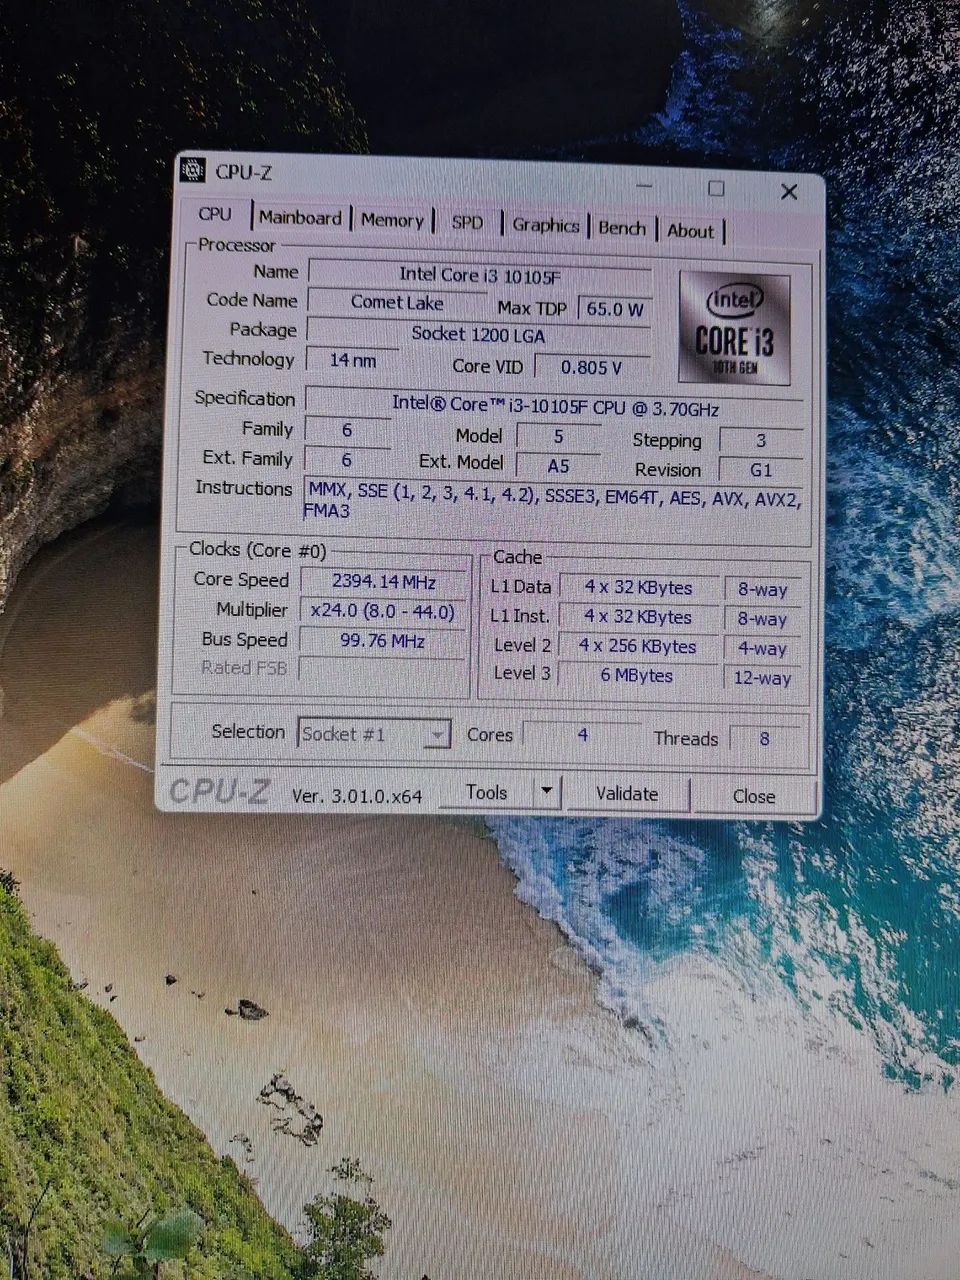The width and height of the screenshot is (960, 1280).
Task: Open the Tools dropdown arrow
Action: [x=547, y=793]
